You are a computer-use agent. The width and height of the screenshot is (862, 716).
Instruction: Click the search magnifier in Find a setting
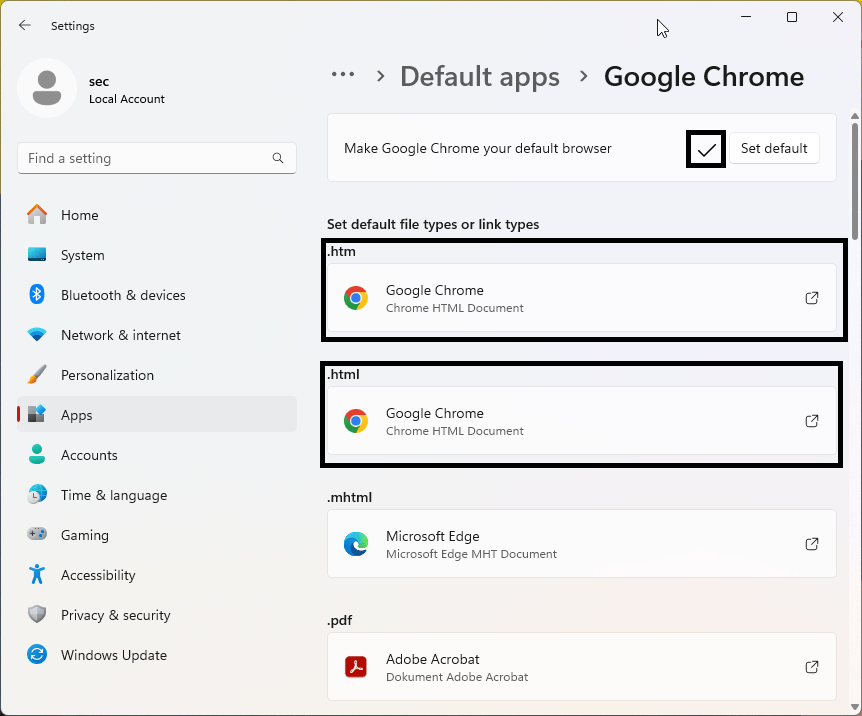278,158
